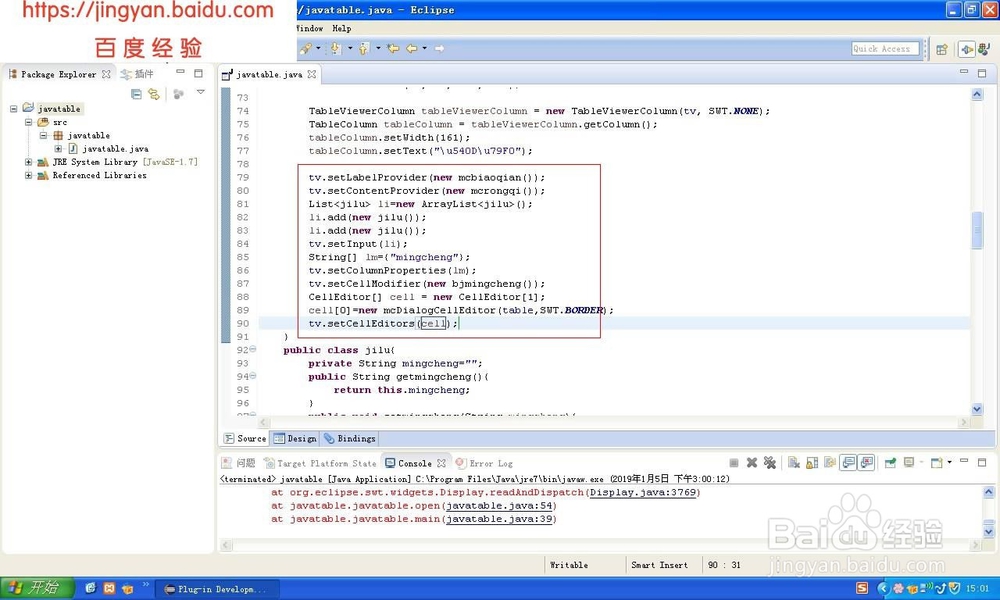1000x600 pixels.
Task: Click the Back navigation arrow
Action: [412, 48]
